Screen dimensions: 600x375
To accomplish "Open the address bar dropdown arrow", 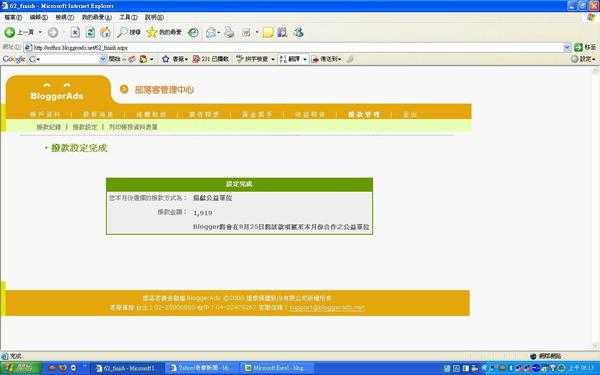I will [x=567, y=47].
